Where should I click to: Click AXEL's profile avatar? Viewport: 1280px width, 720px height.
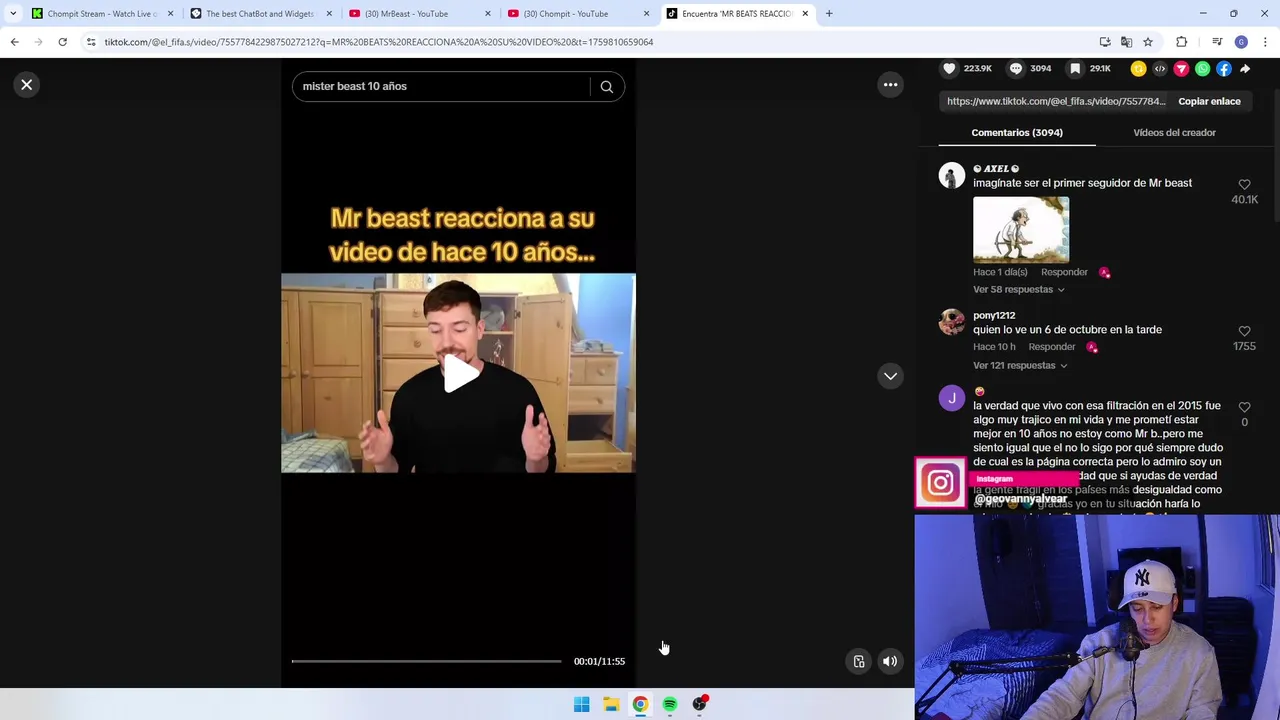point(952,176)
